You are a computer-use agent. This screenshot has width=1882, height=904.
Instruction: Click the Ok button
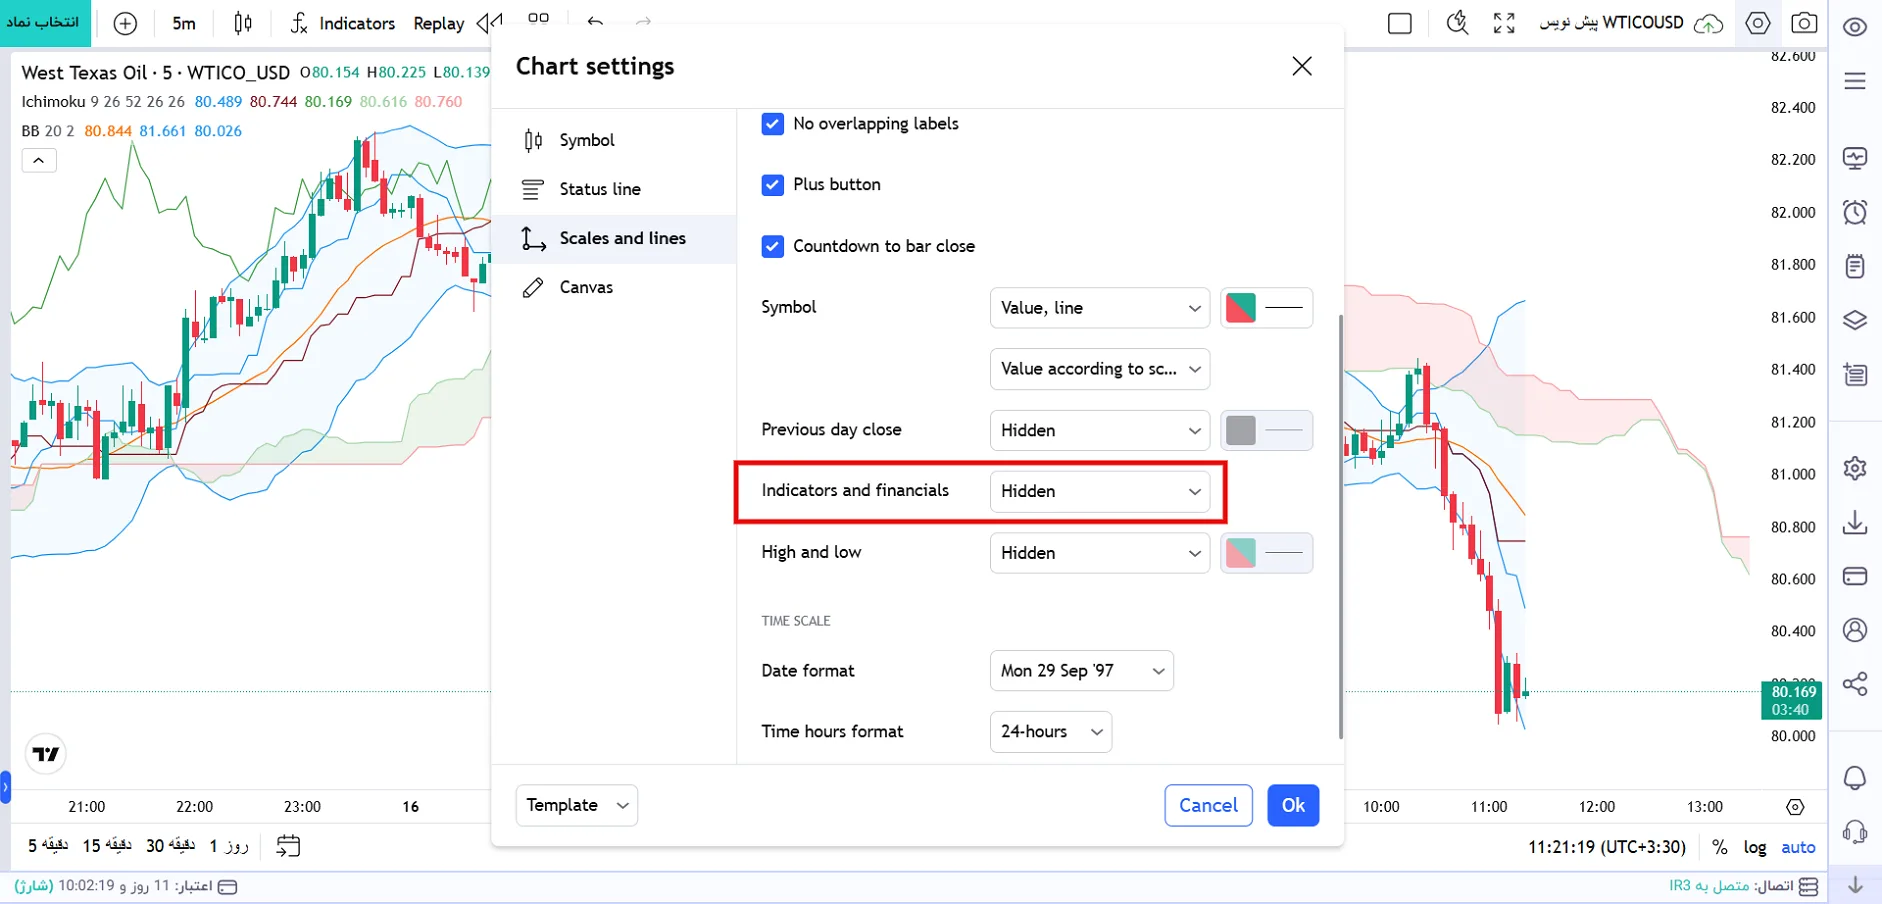tap(1293, 805)
